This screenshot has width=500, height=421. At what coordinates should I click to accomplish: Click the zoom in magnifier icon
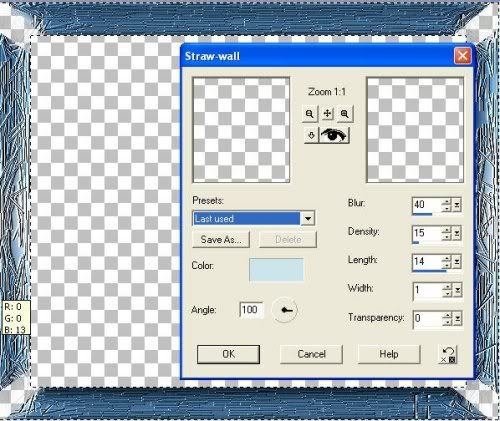(x=345, y=114)
